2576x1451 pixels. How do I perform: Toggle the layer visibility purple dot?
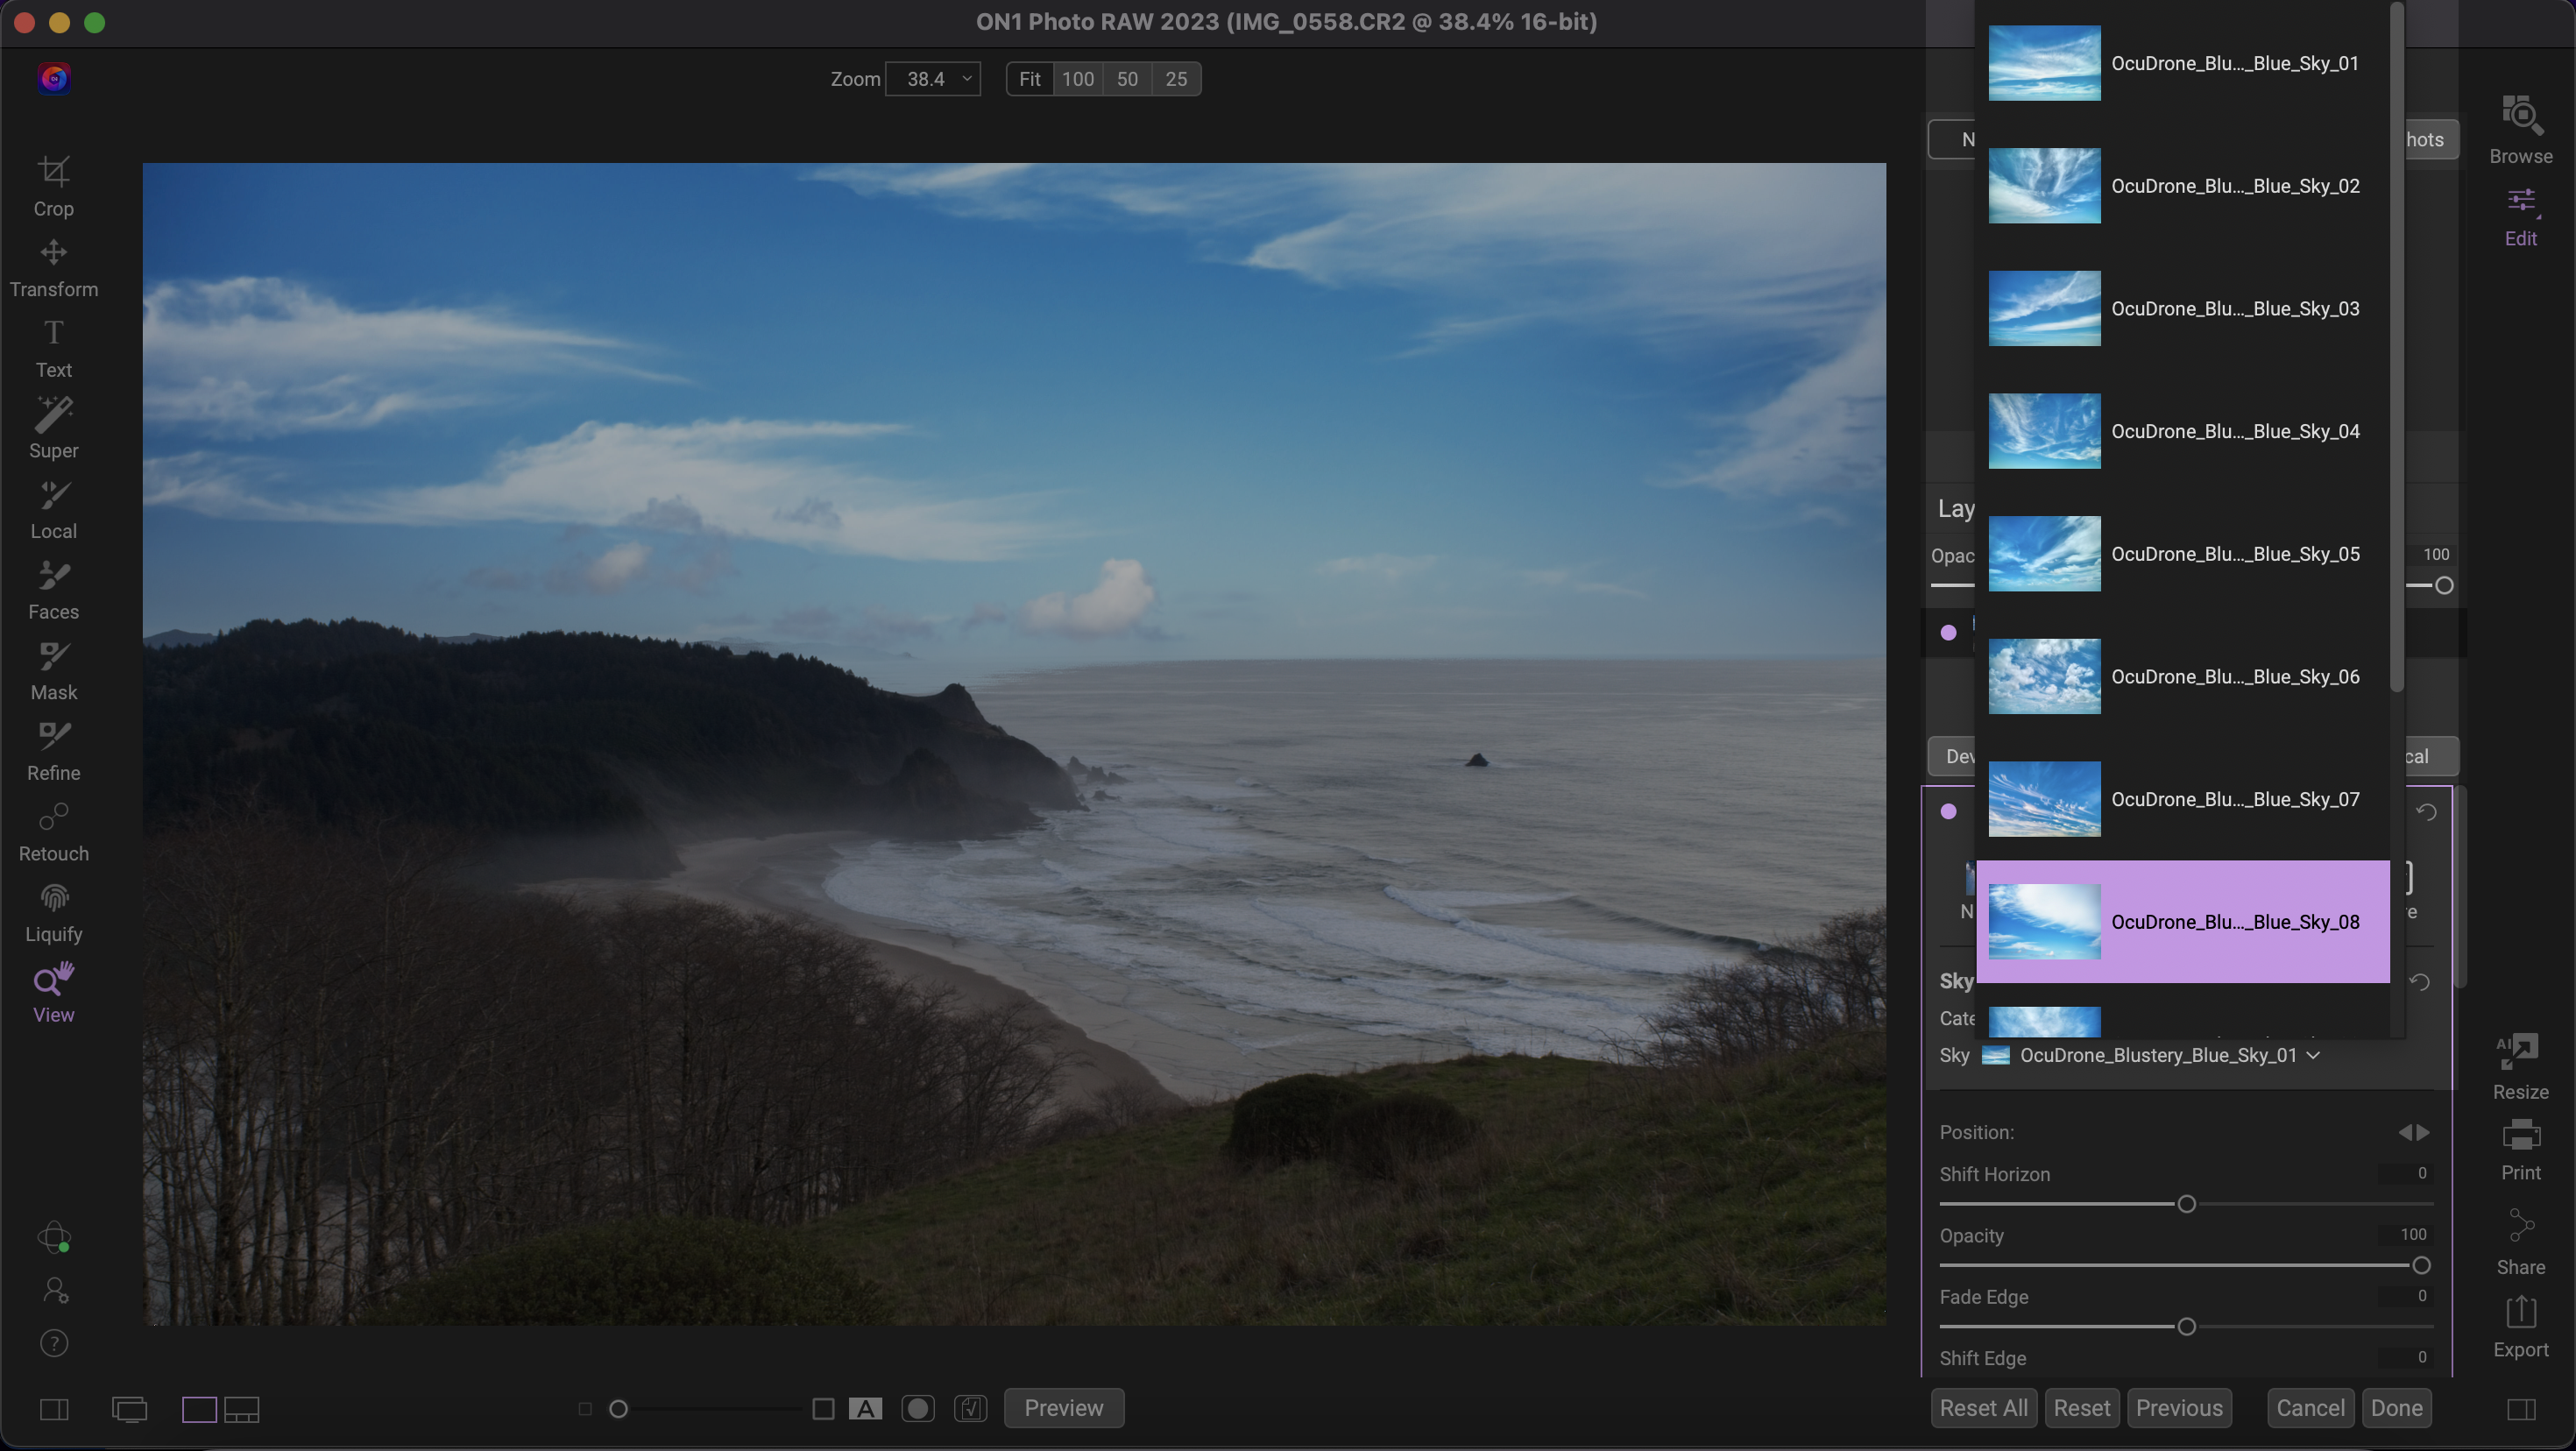point(1948,633)
